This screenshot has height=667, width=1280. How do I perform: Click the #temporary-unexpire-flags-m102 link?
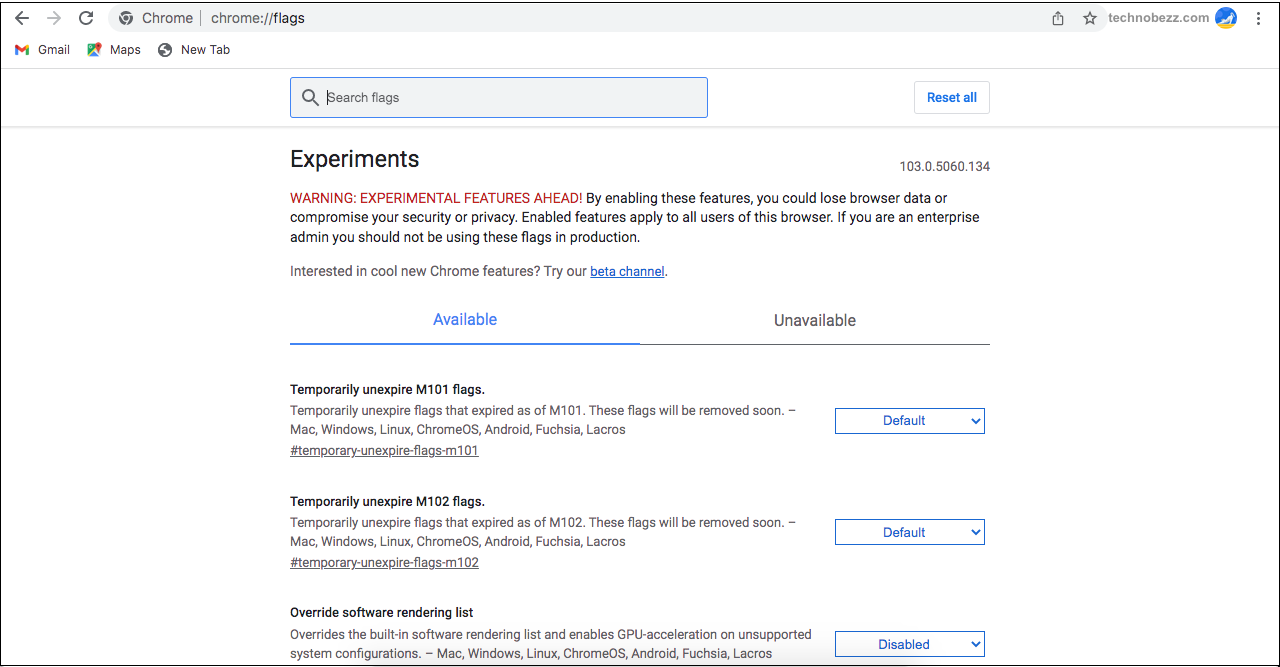click(x=385, y=563)
